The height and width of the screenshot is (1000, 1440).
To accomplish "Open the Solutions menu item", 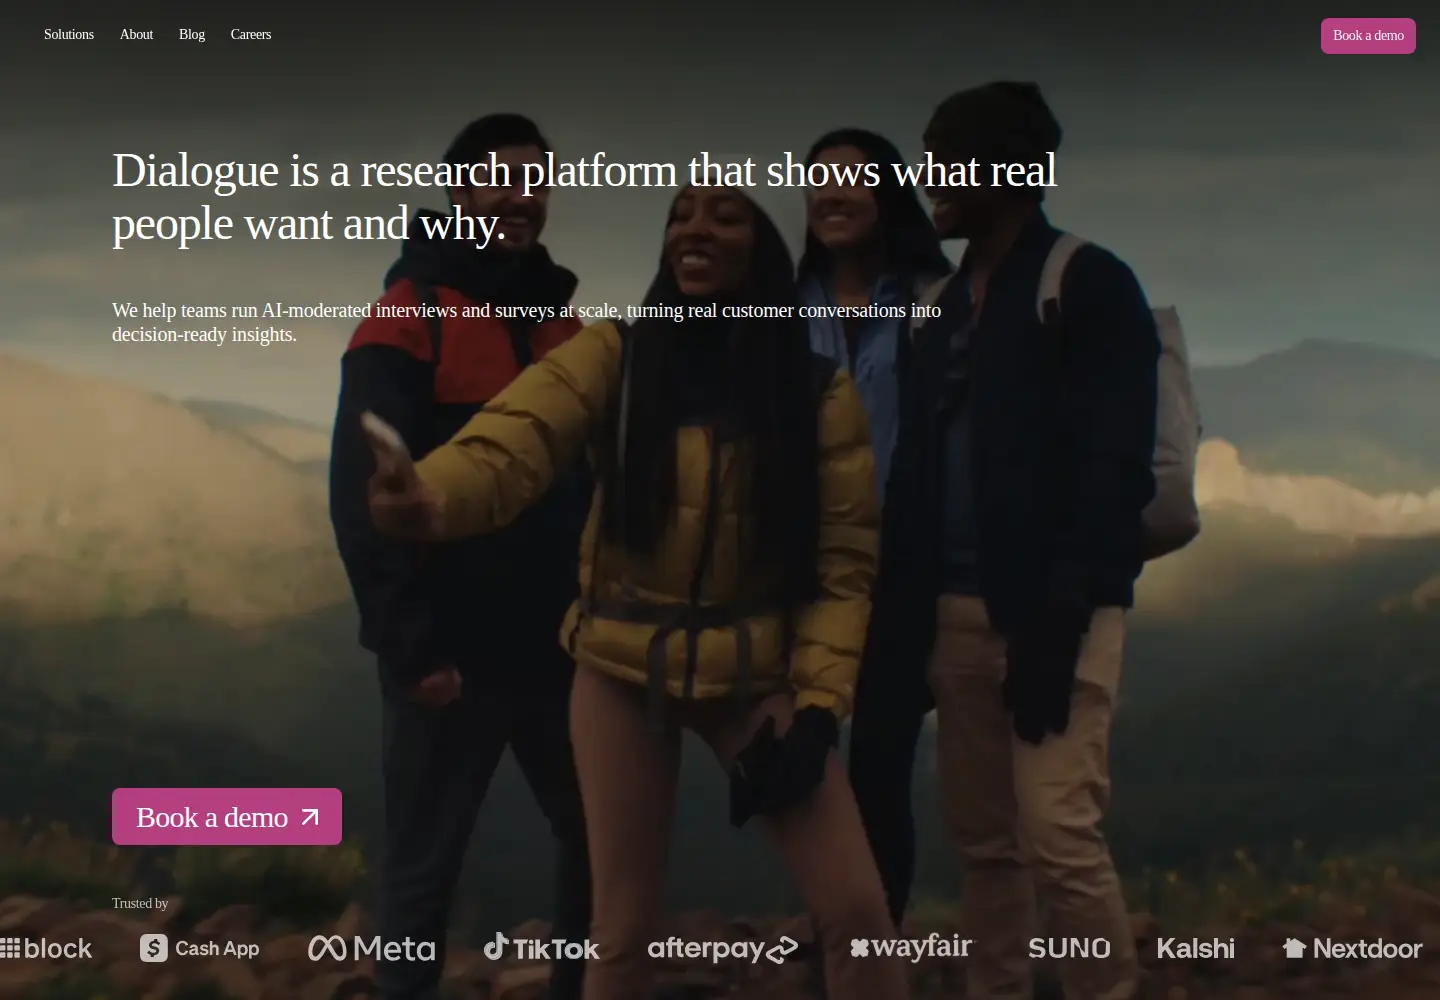I will (x=69, y=35).
